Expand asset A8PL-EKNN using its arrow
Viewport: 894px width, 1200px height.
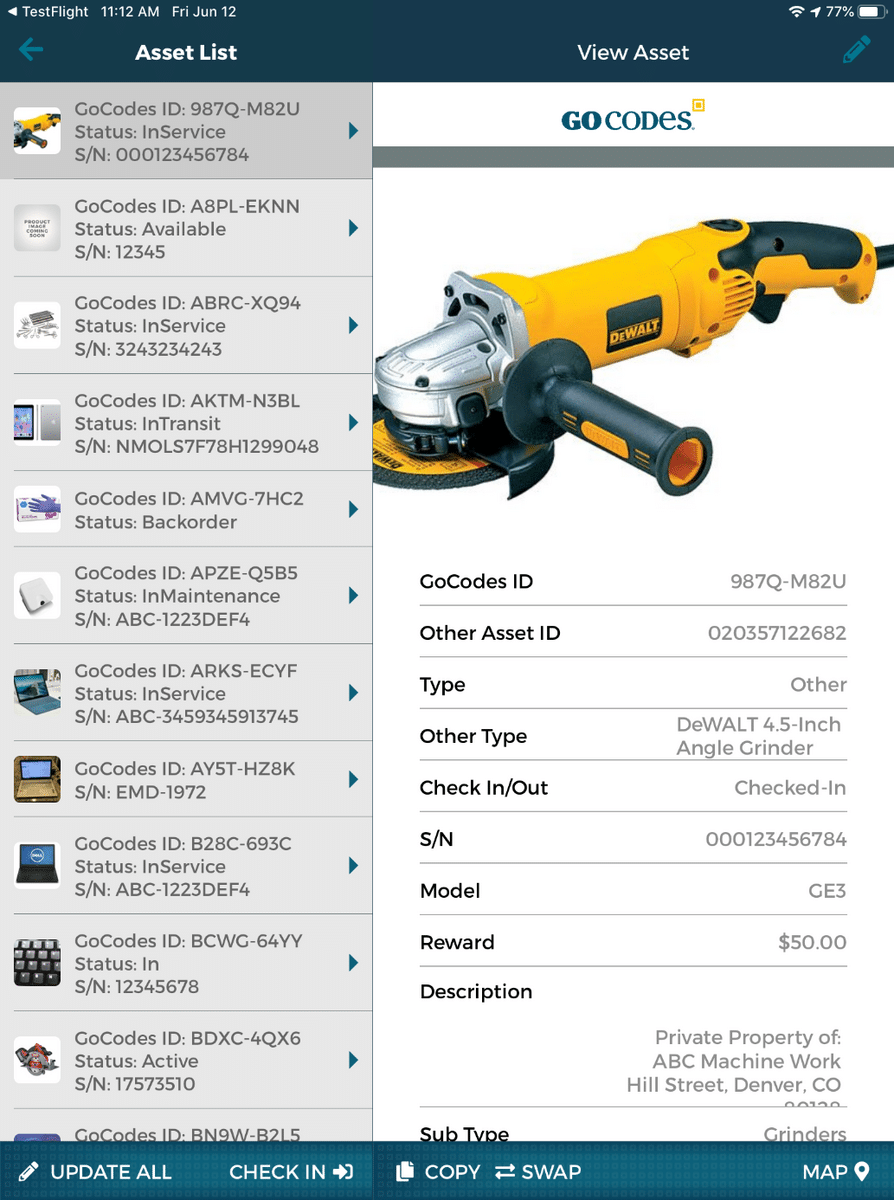[353, 229]
